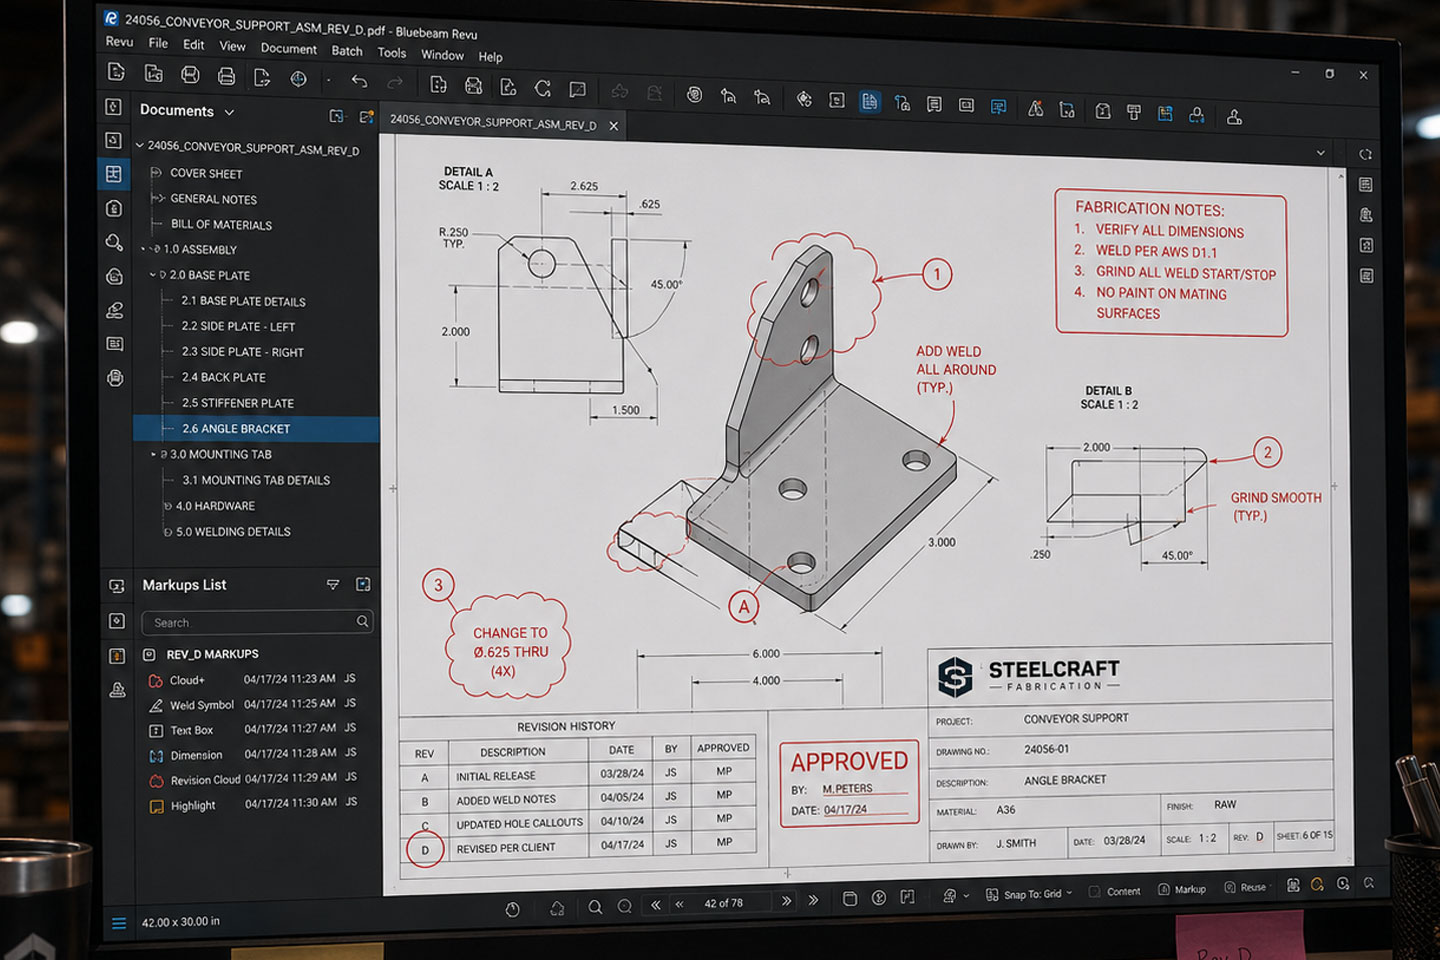Select 5.0 WELDING DETAILS in the tree
The width and height of the screenshot is (1440, 960).
233,532
